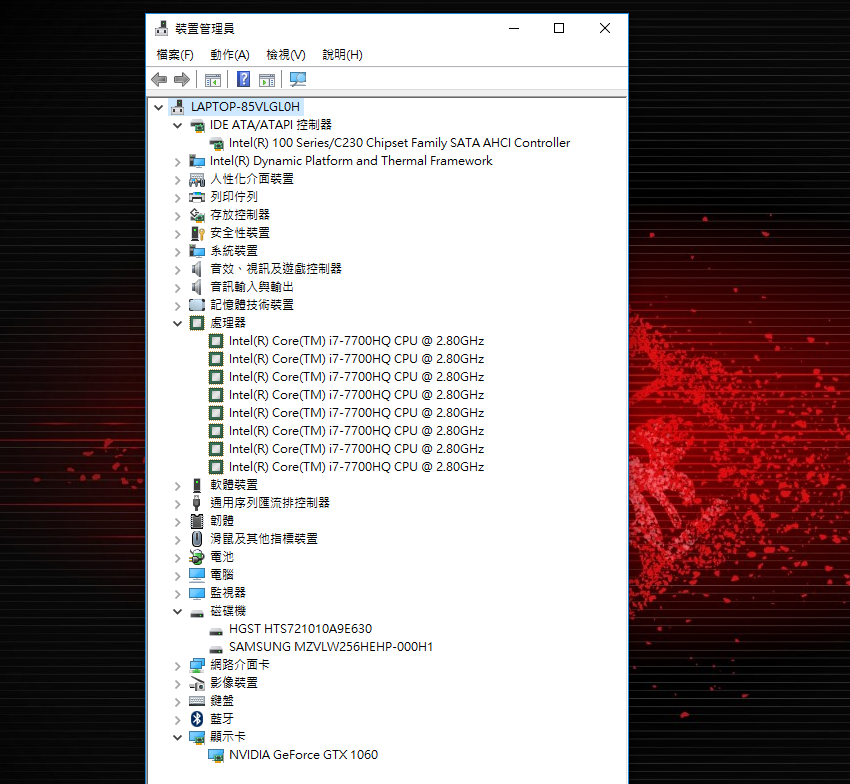Image resolution: width=850 pixels, height=784 pixels.
Task: Collapse the LAPTOP-85VLGL0H root node
Action: coord(158,107)
